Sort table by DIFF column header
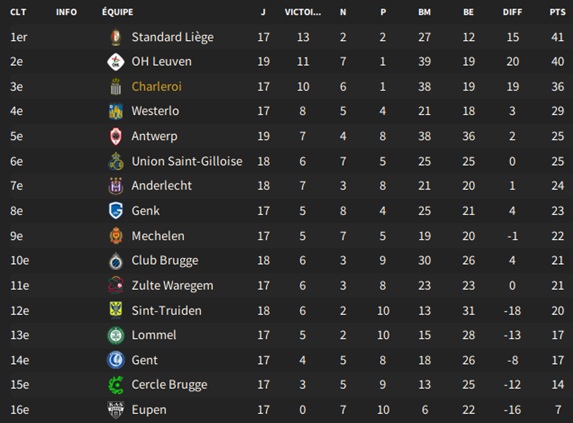 [x=512, y=12]
